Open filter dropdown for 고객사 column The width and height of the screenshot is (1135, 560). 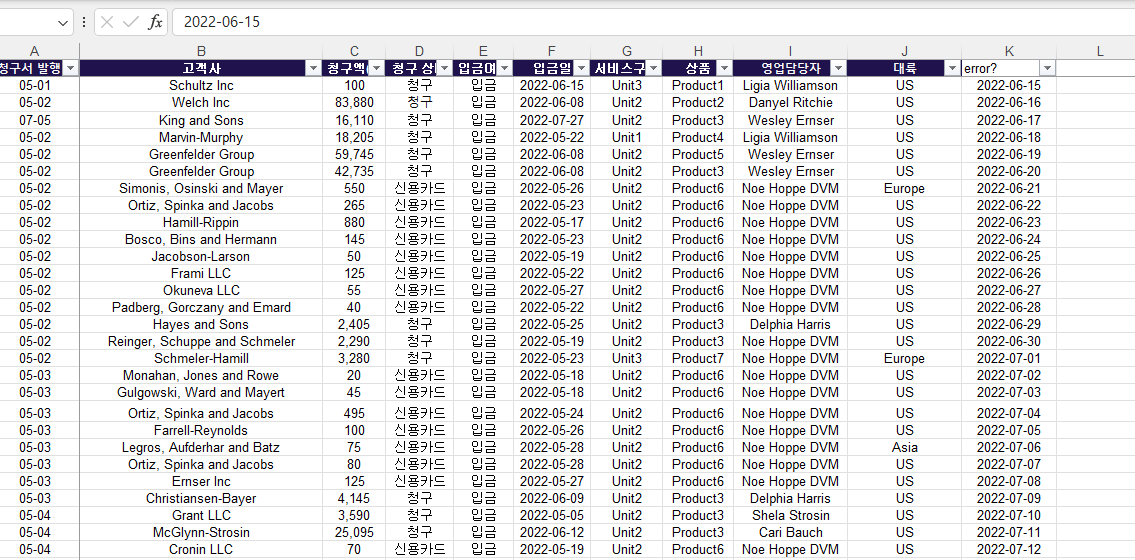pyautogui.click(x=313, y=68)
